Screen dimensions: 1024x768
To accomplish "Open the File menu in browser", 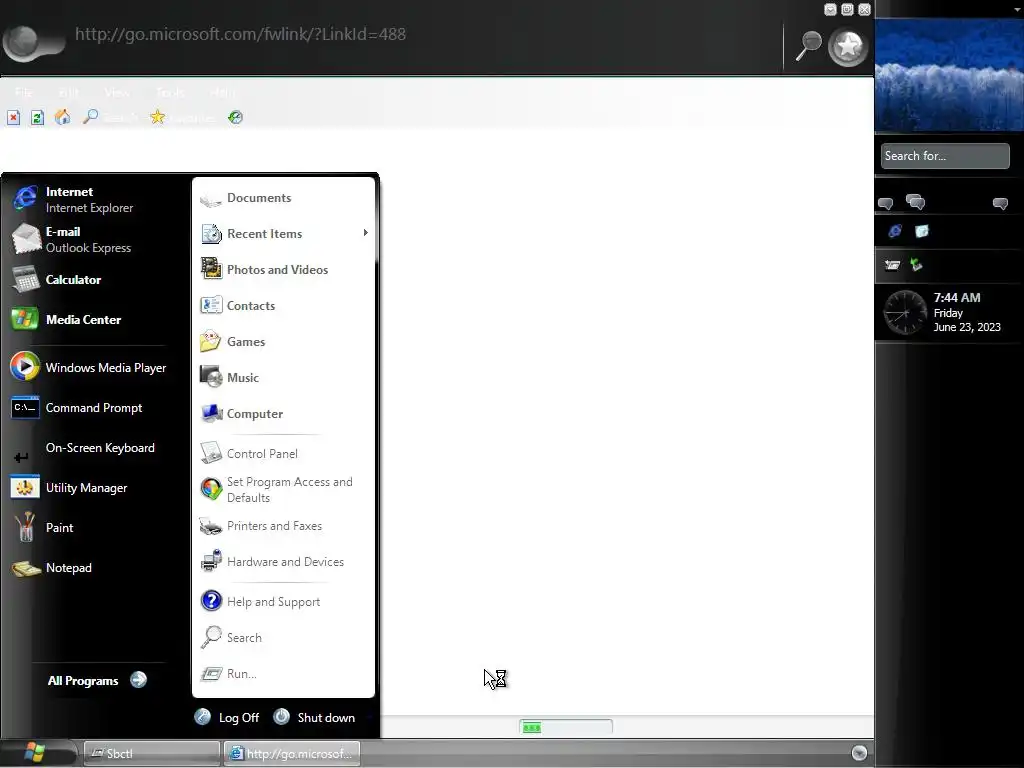I will pyautogui.click(x=24, y=93).
